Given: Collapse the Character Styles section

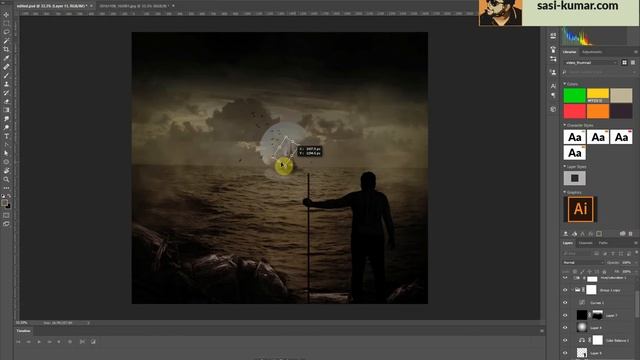Looking at the screenshot, I should pos(565,125).
